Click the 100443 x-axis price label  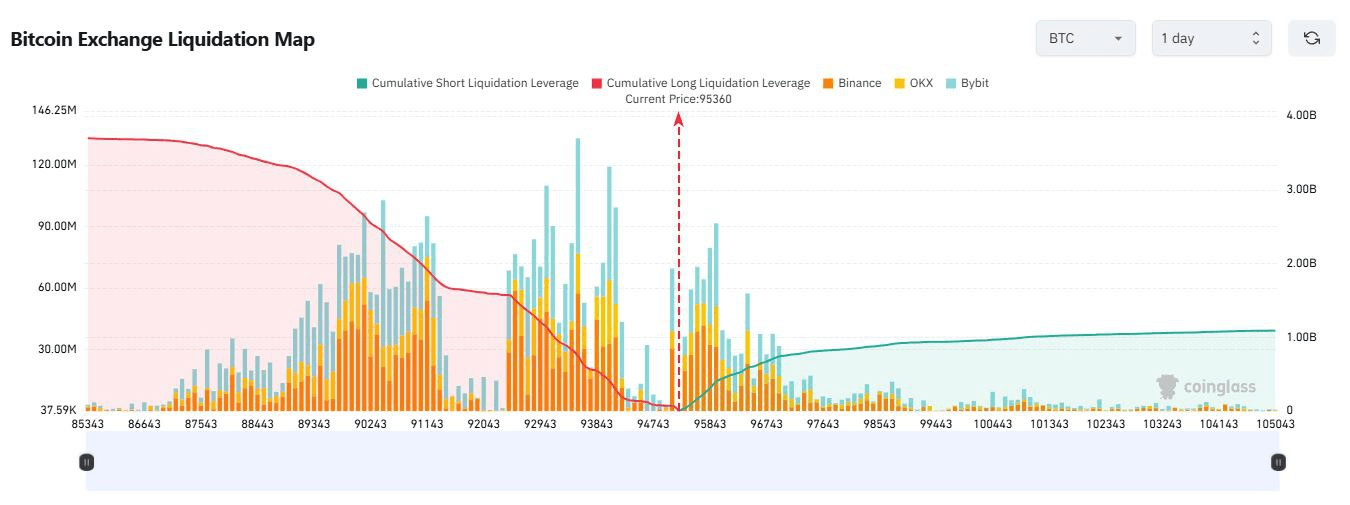[x=993, y=424]
